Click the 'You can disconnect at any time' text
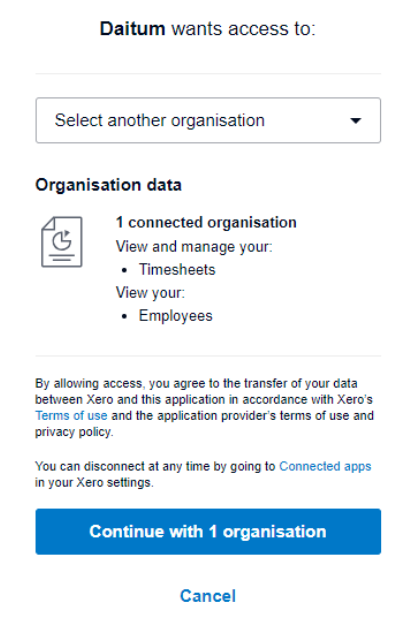The height and width of the screenshot is (625, 410). click(x=155, y=466)
